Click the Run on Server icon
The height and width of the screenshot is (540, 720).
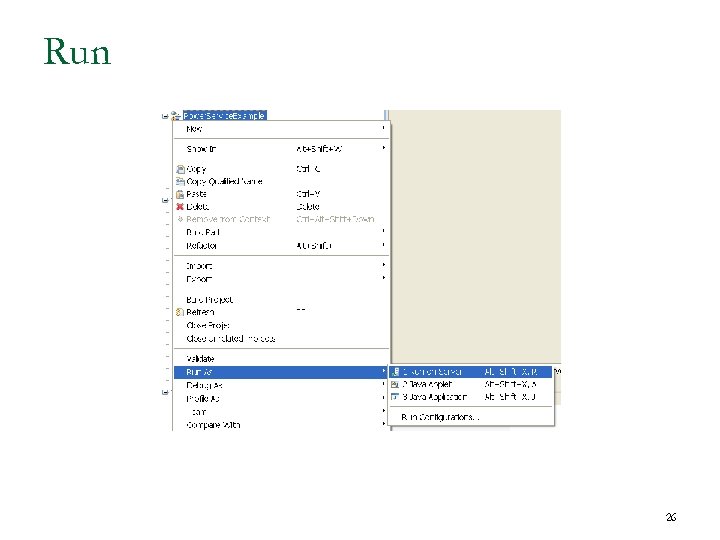point(395,371)
